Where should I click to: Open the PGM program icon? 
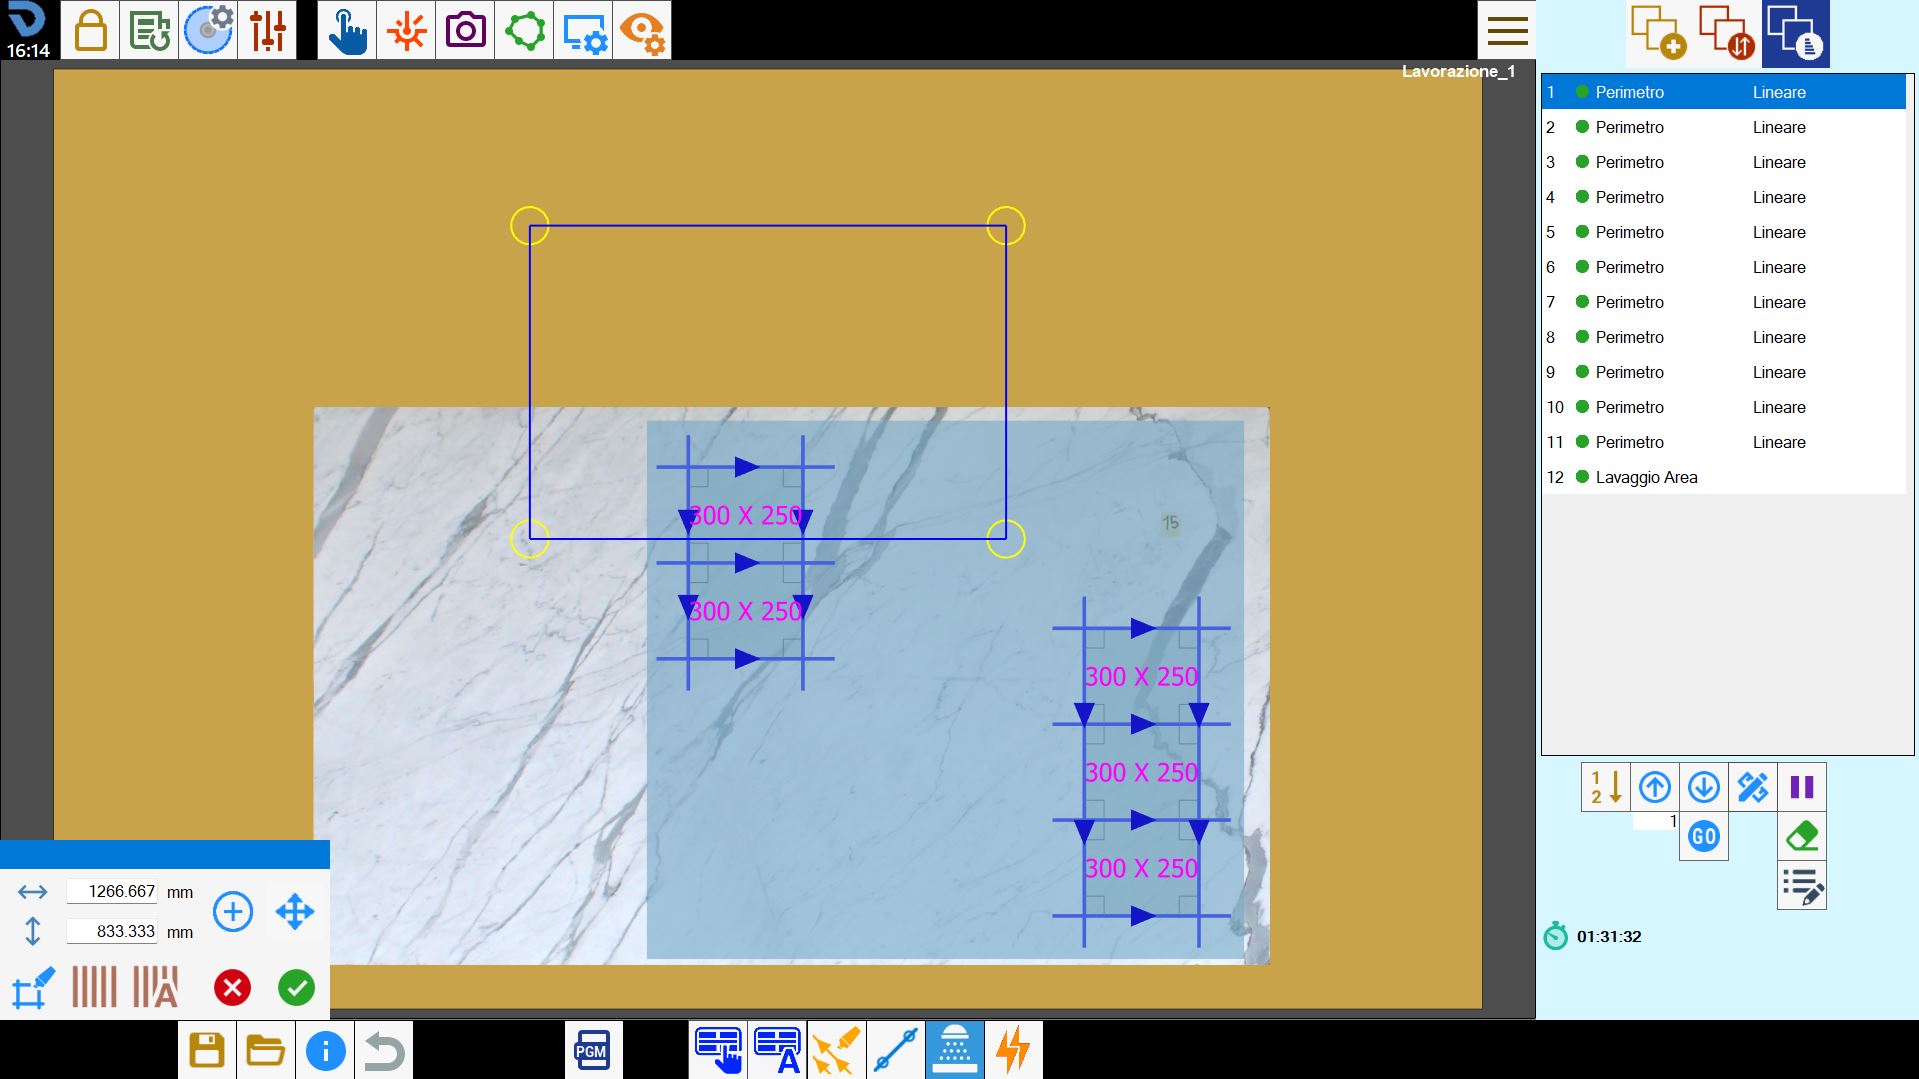pos(592,1050)
